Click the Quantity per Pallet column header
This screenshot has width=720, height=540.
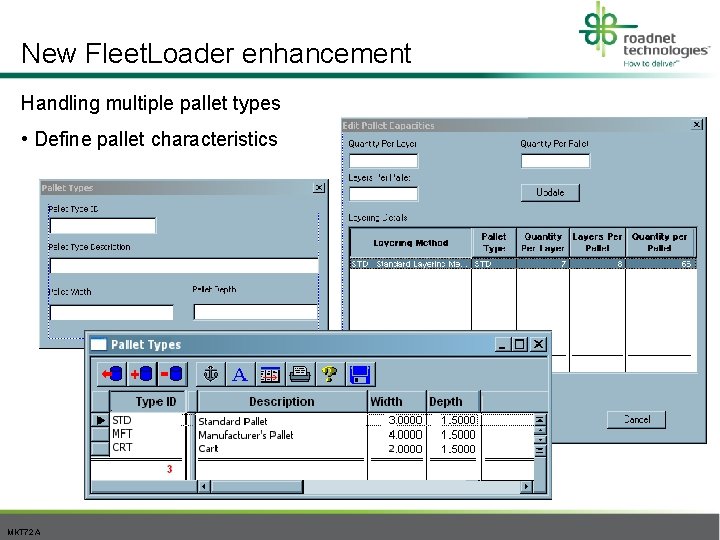pyautogui.click(x=659, y=242)
